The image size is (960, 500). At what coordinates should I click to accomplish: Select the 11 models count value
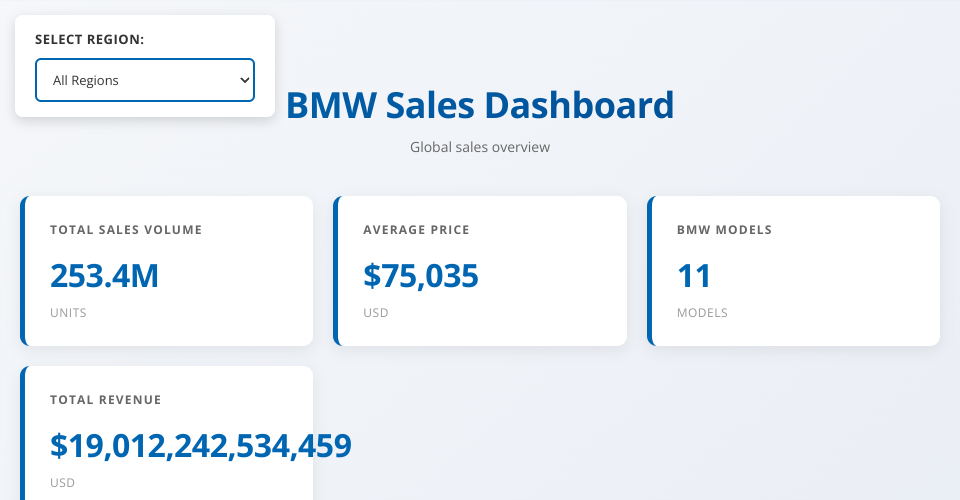point(693,276)
